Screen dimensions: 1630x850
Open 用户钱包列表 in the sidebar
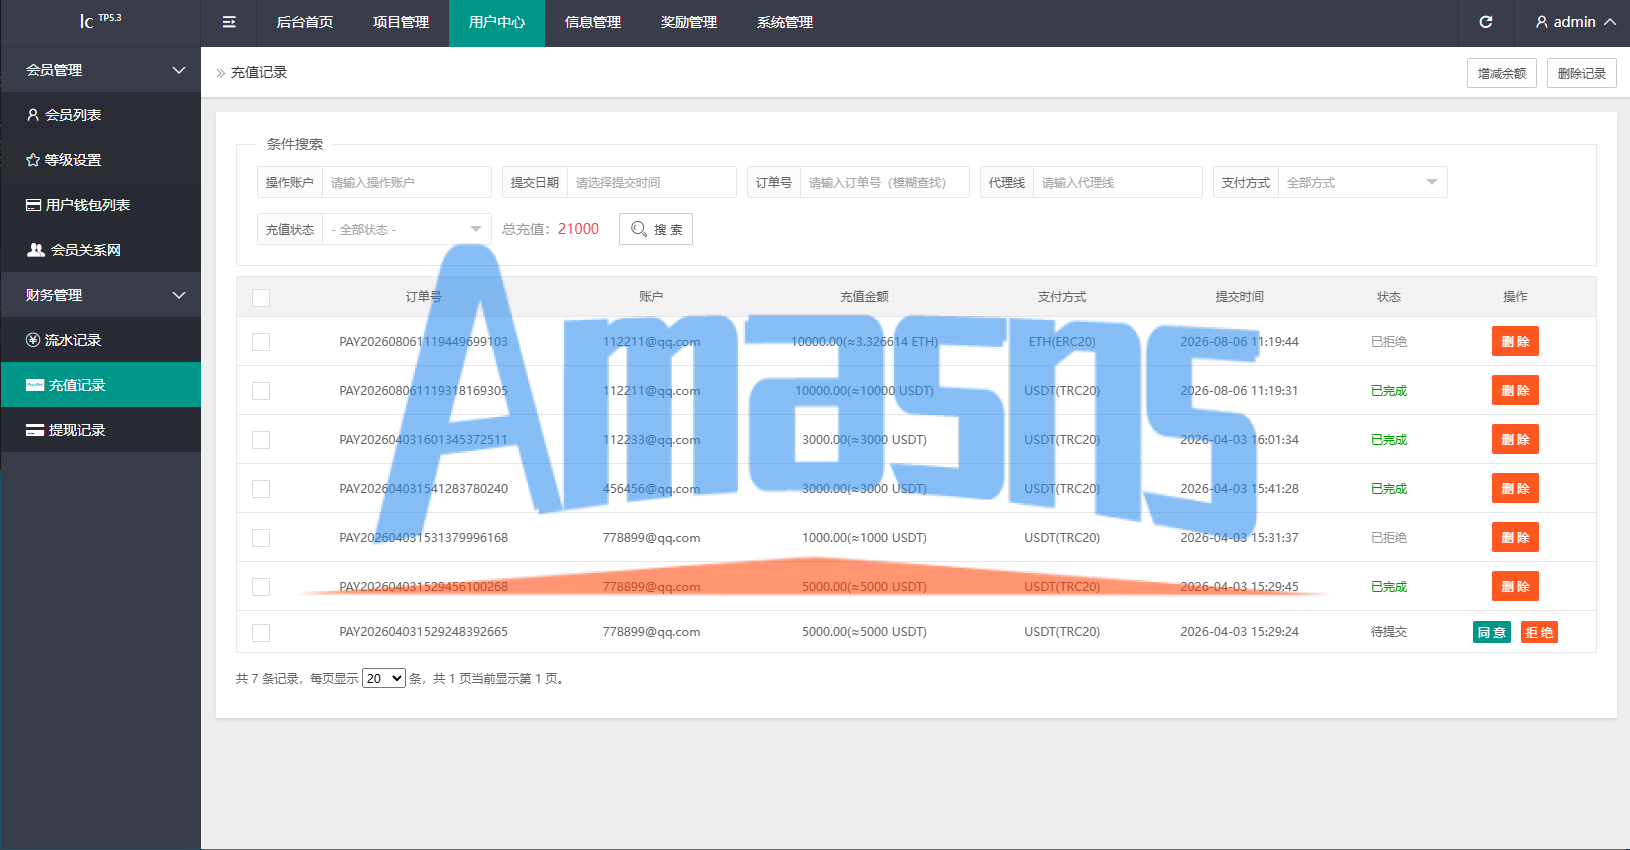[x=101, y=205]
